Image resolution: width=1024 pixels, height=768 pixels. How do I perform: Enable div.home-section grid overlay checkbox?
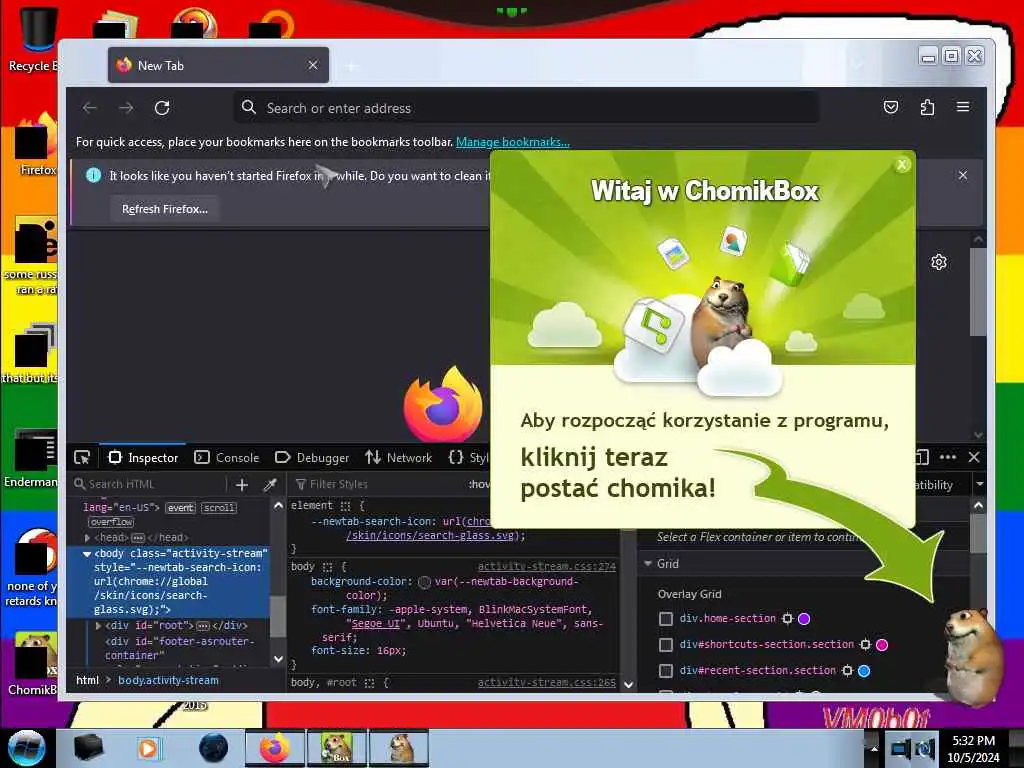665,618
